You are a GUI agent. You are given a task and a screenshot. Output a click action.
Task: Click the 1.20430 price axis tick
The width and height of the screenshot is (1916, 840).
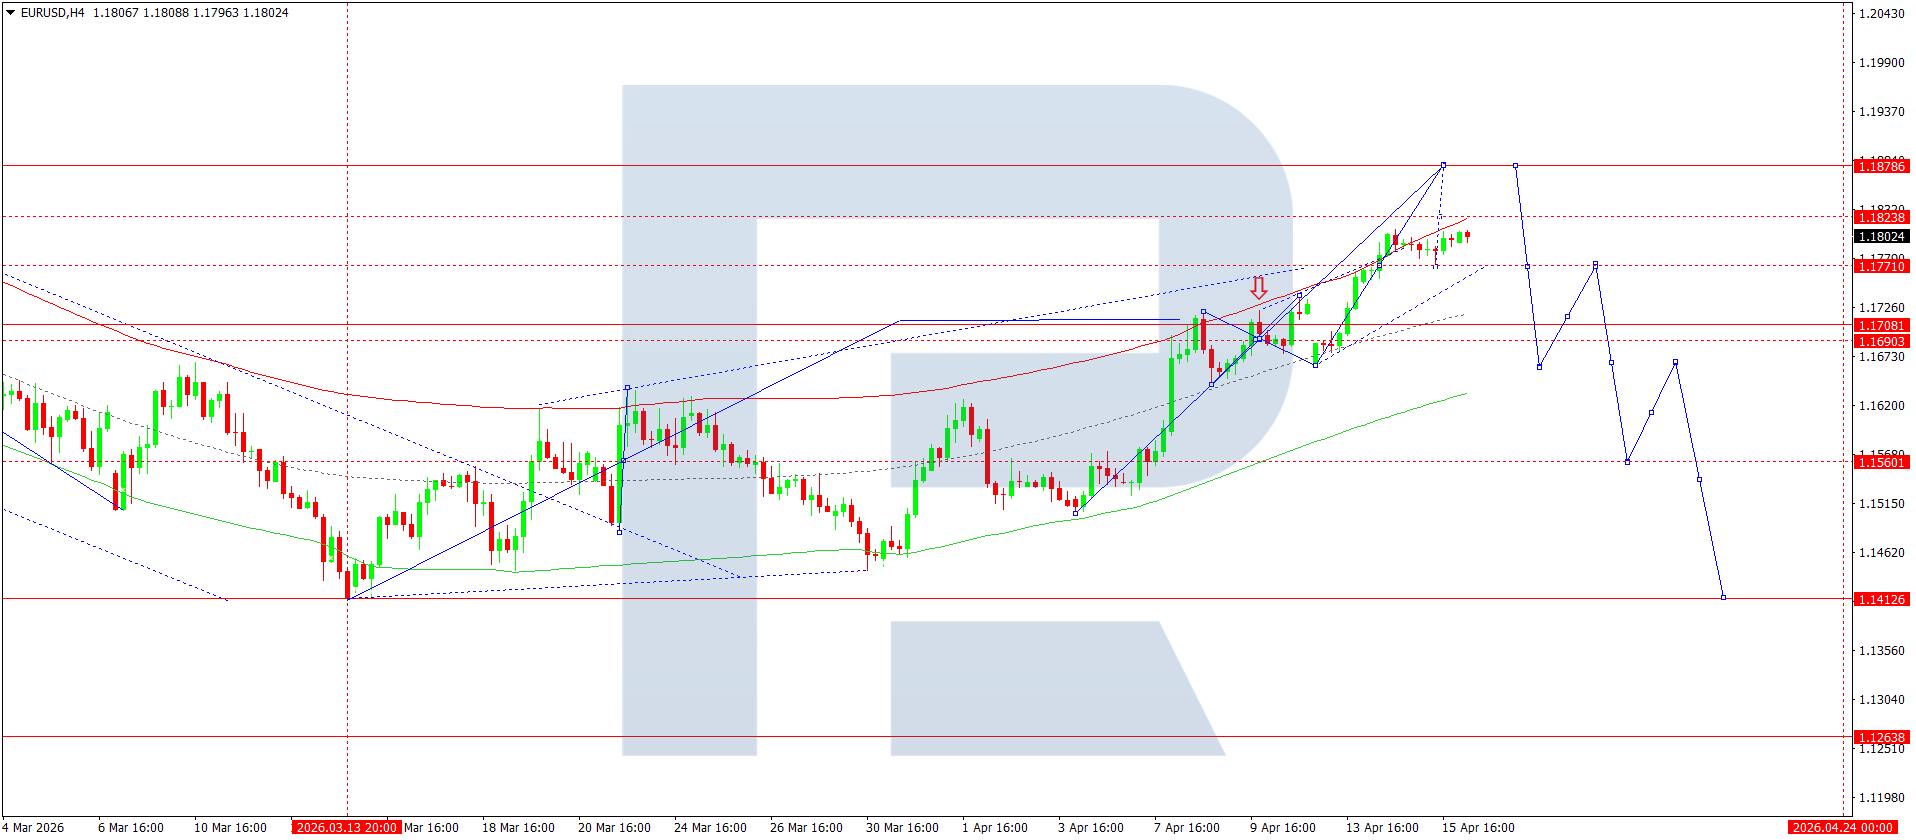1881,14
